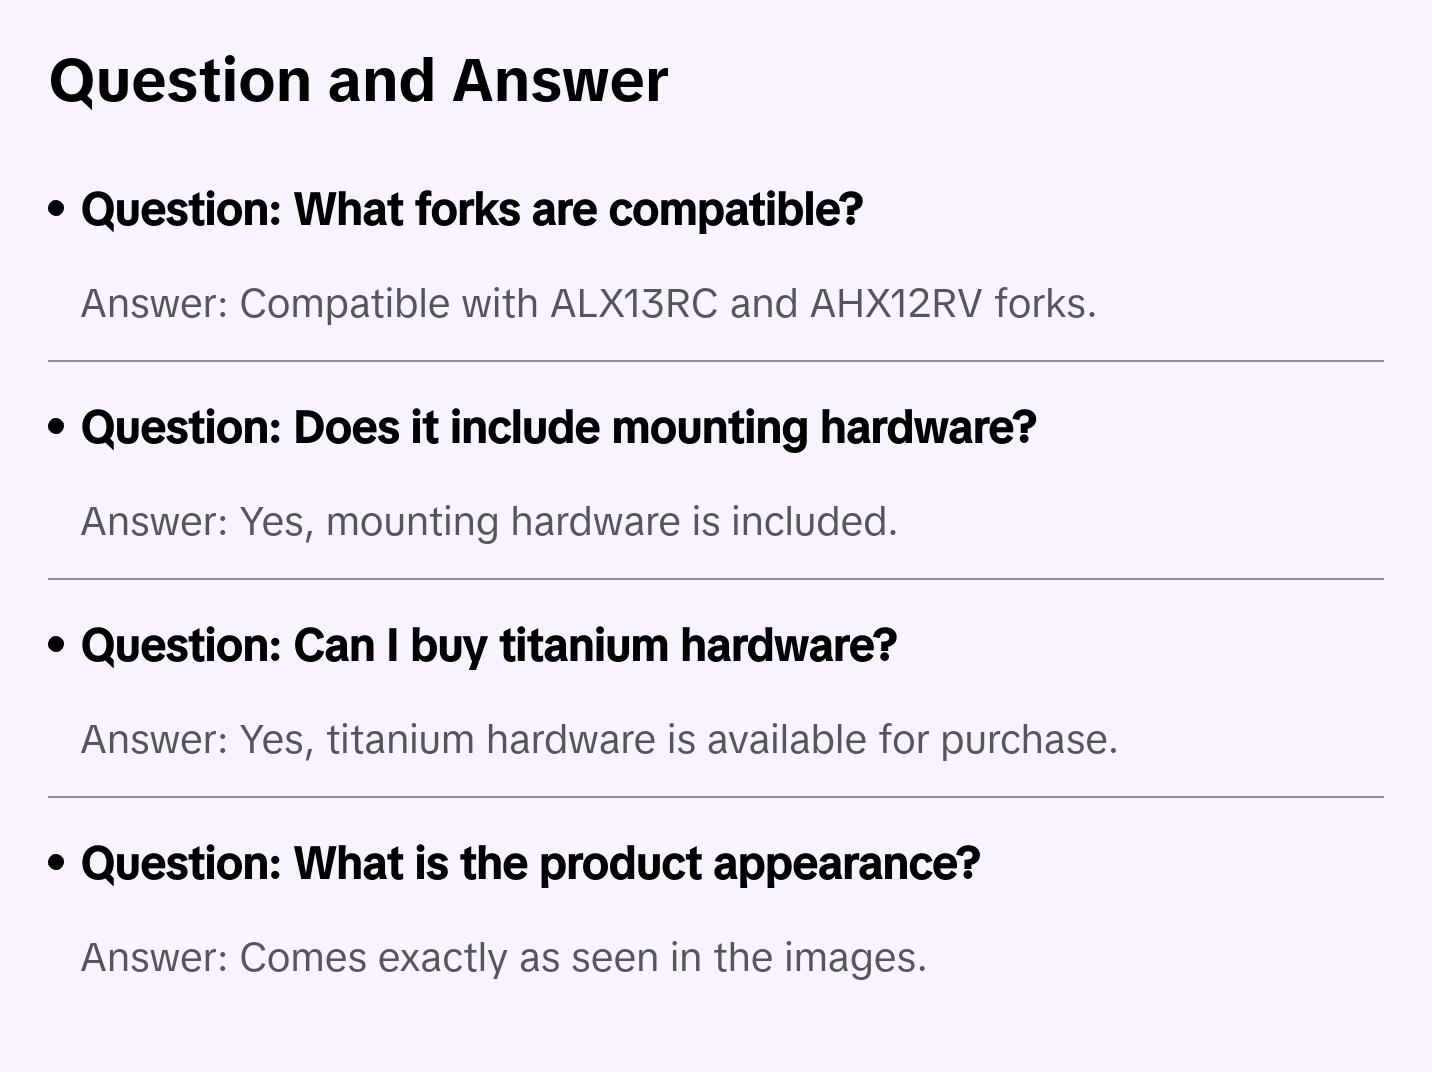This screenshot has height=1072, width=1432.
Task: Click the ALX13RC and AHX12RV answer text
Action: pos(588,304)
